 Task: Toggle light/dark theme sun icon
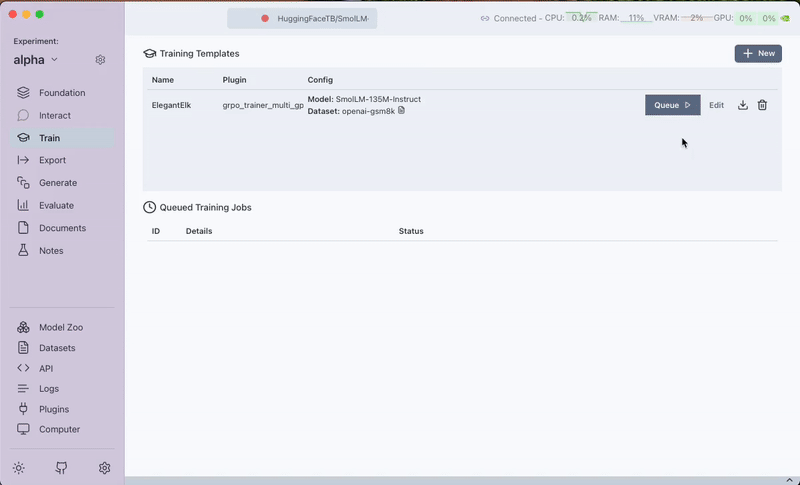19,468
